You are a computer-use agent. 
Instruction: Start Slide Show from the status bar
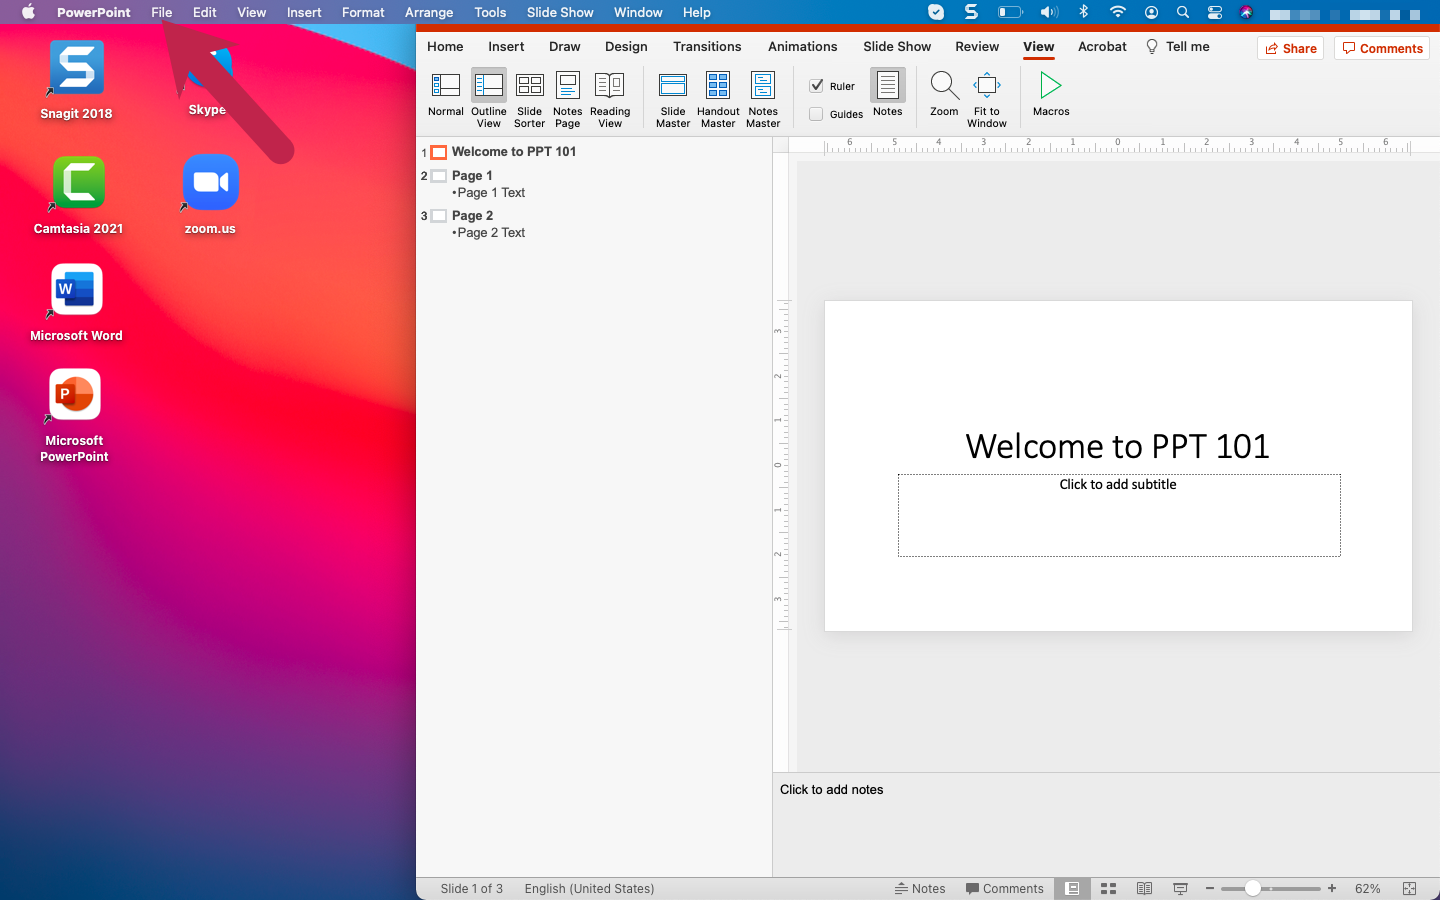1180,888
